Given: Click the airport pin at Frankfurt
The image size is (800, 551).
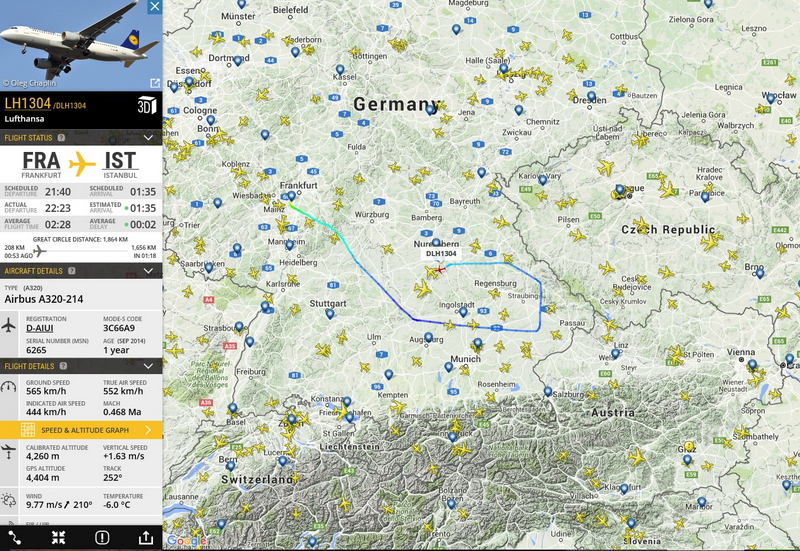Looking at the screenshot, I should tap(291, 196).
